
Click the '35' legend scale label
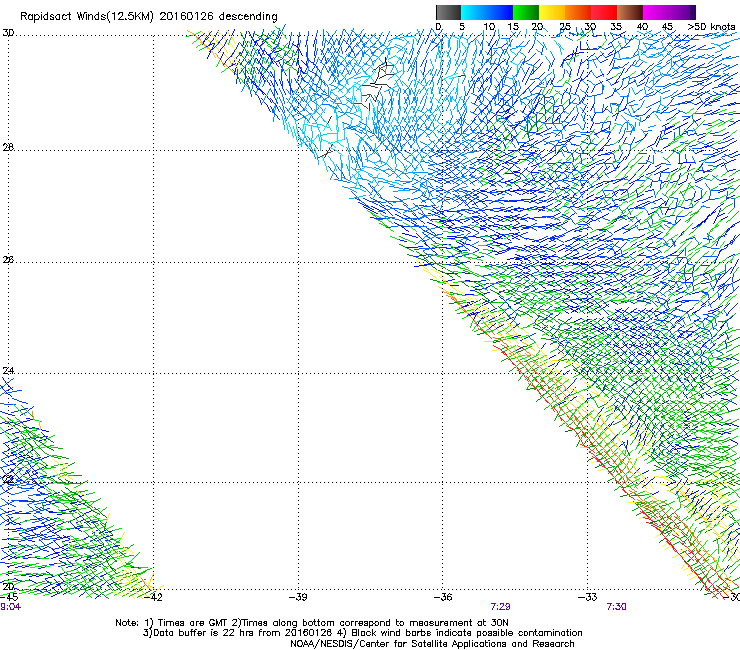(x=616, y=27)
